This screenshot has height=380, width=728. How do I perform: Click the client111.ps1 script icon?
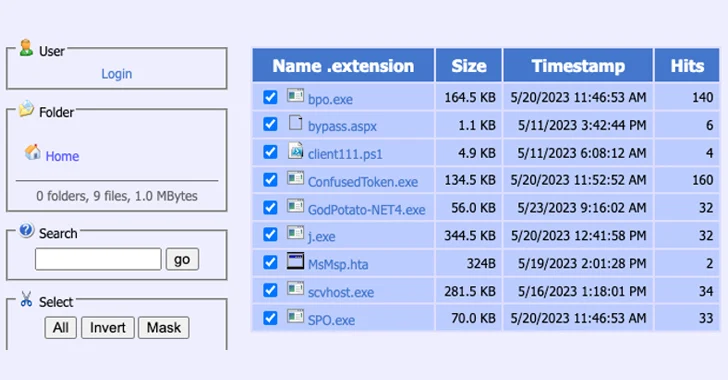[295, 151]
